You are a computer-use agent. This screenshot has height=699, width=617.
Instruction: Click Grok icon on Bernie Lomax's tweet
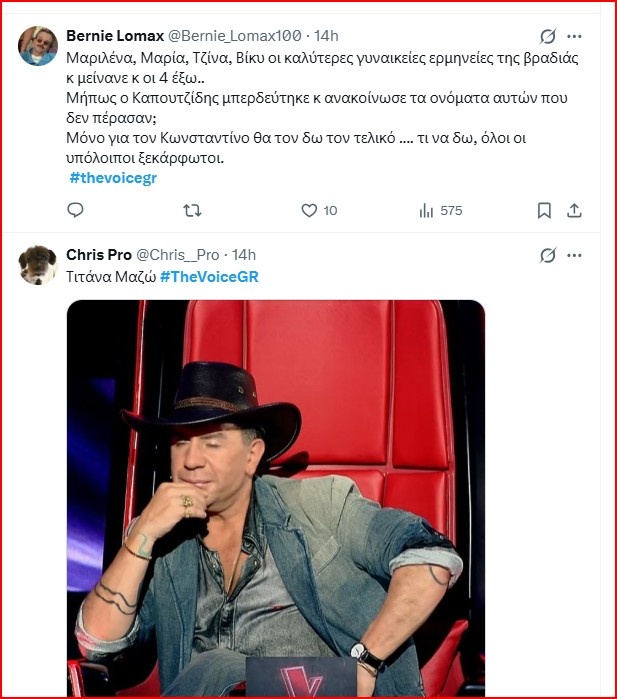(547, 36)
